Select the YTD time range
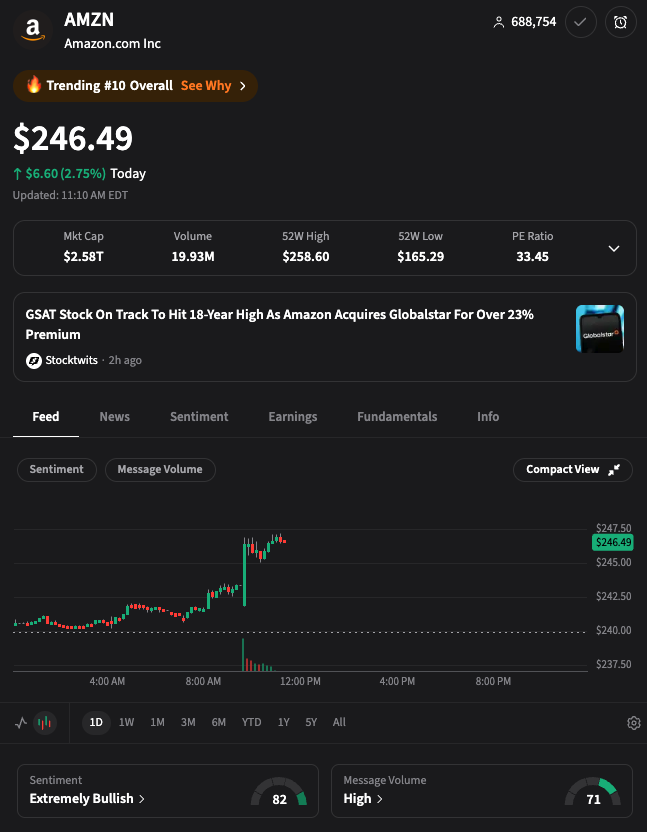This screenshot has width=647, height=832. coord(252,722)
